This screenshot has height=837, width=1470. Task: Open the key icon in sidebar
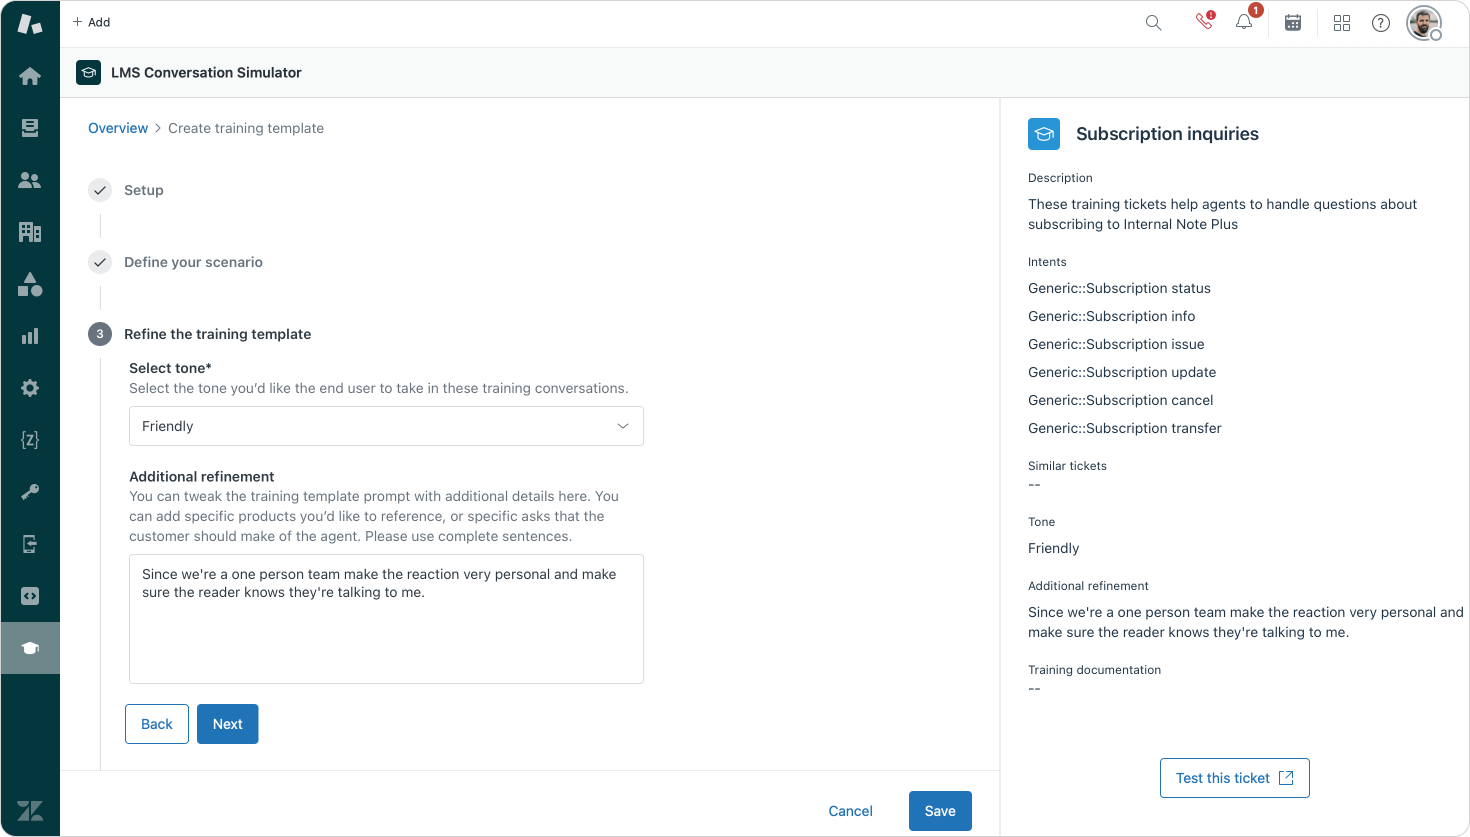30,492
